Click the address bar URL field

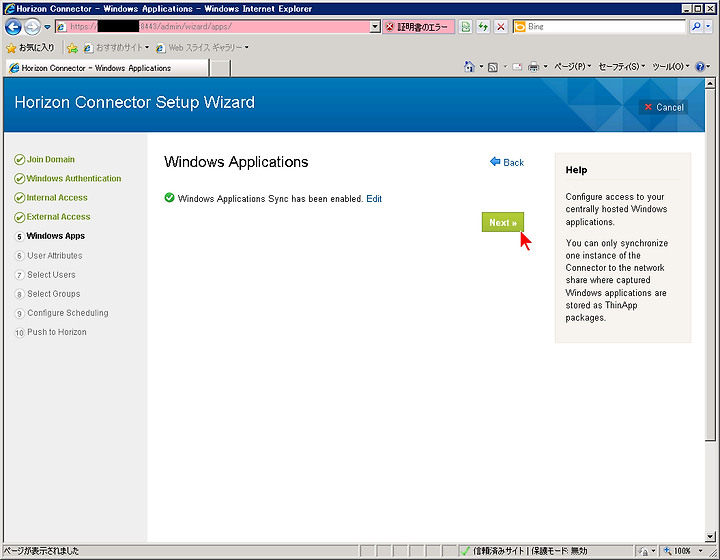(213, 27)
